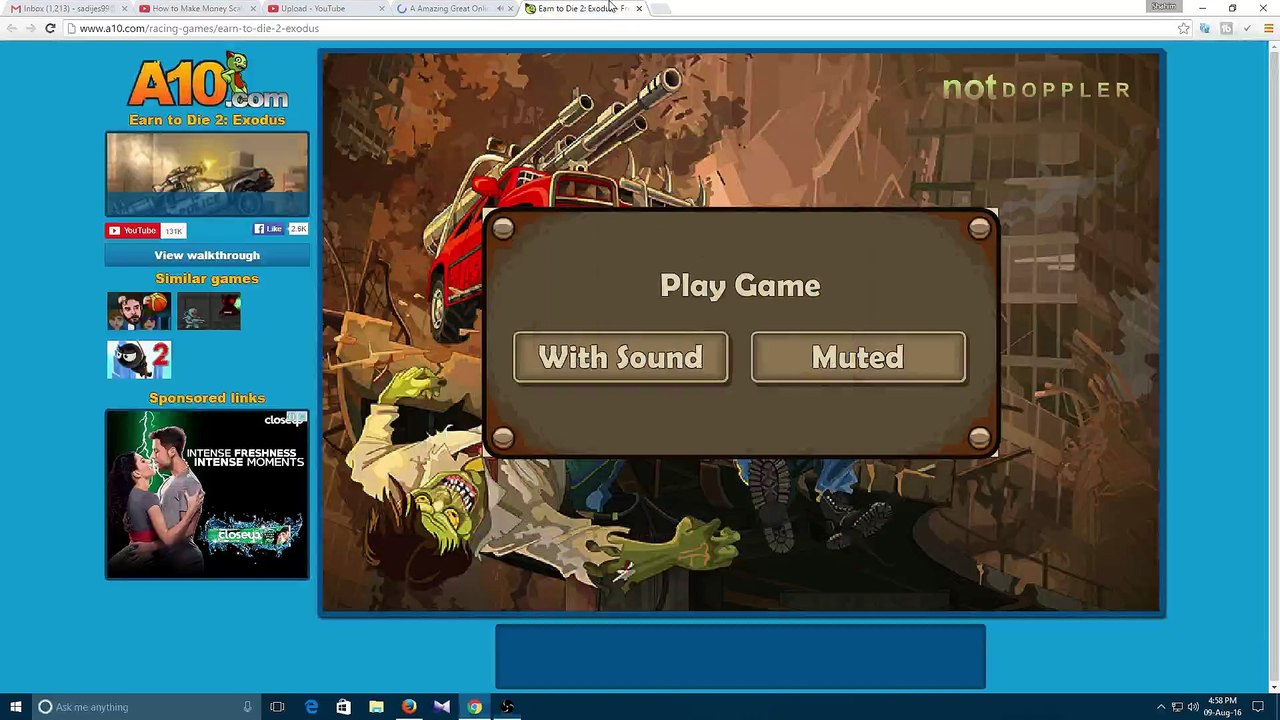The width and height of the screenshot is (1280, 720).
Task: Close the 'Earn to Die 2: Exodus' tab
Action: tap(639, 8)
